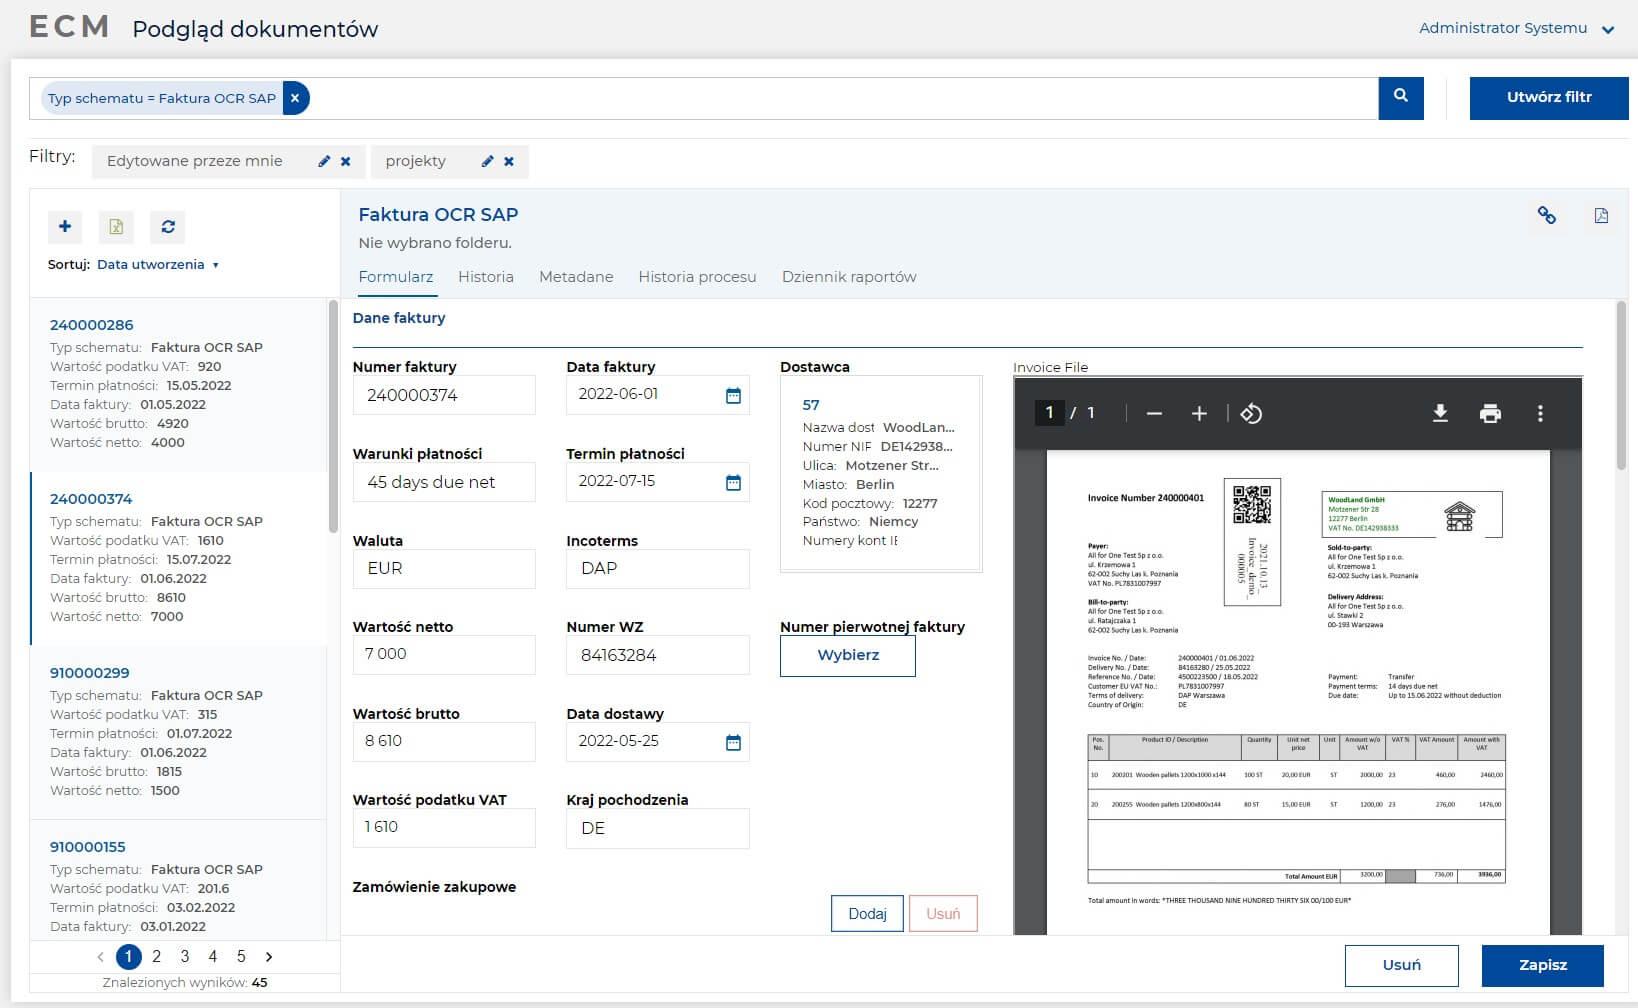This screenshot has height=1008, width=1638.
Task: Open the PDF export icon in header
Action: coord(1601,215)
